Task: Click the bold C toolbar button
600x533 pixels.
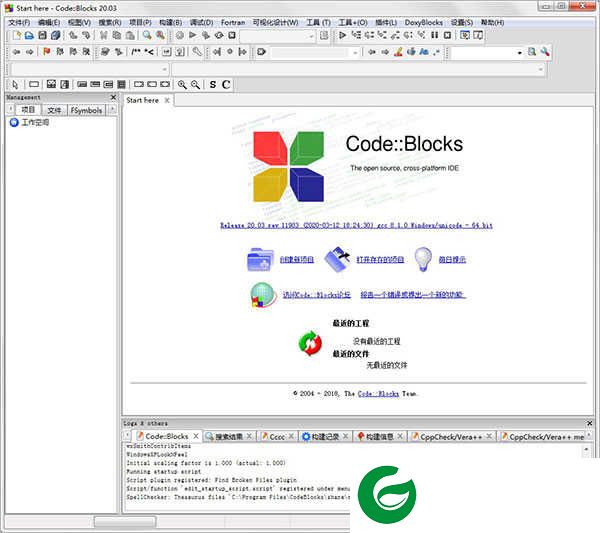Action: (226, 85)
